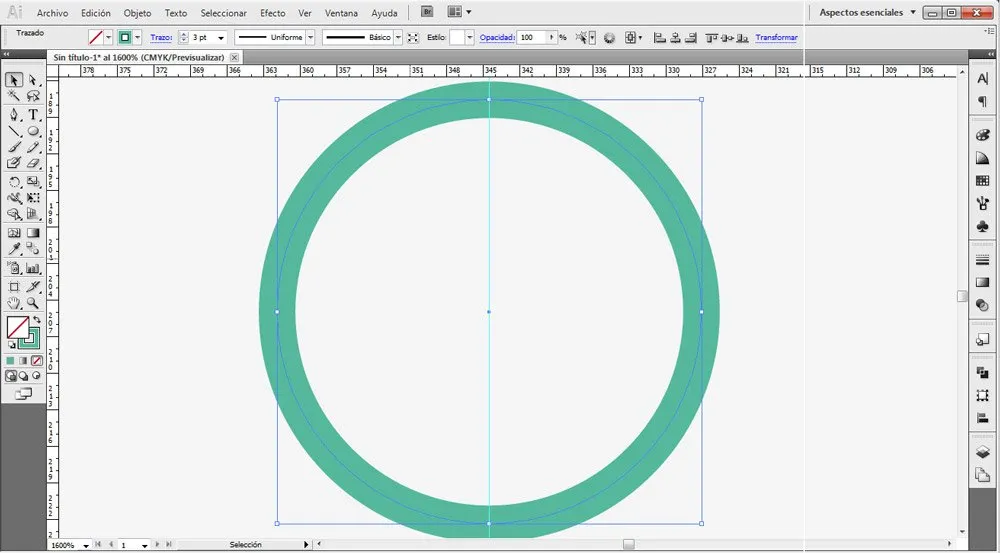Expand the Uniforme width profile dropdown
1000x553 pixels.
coord(310,37)
